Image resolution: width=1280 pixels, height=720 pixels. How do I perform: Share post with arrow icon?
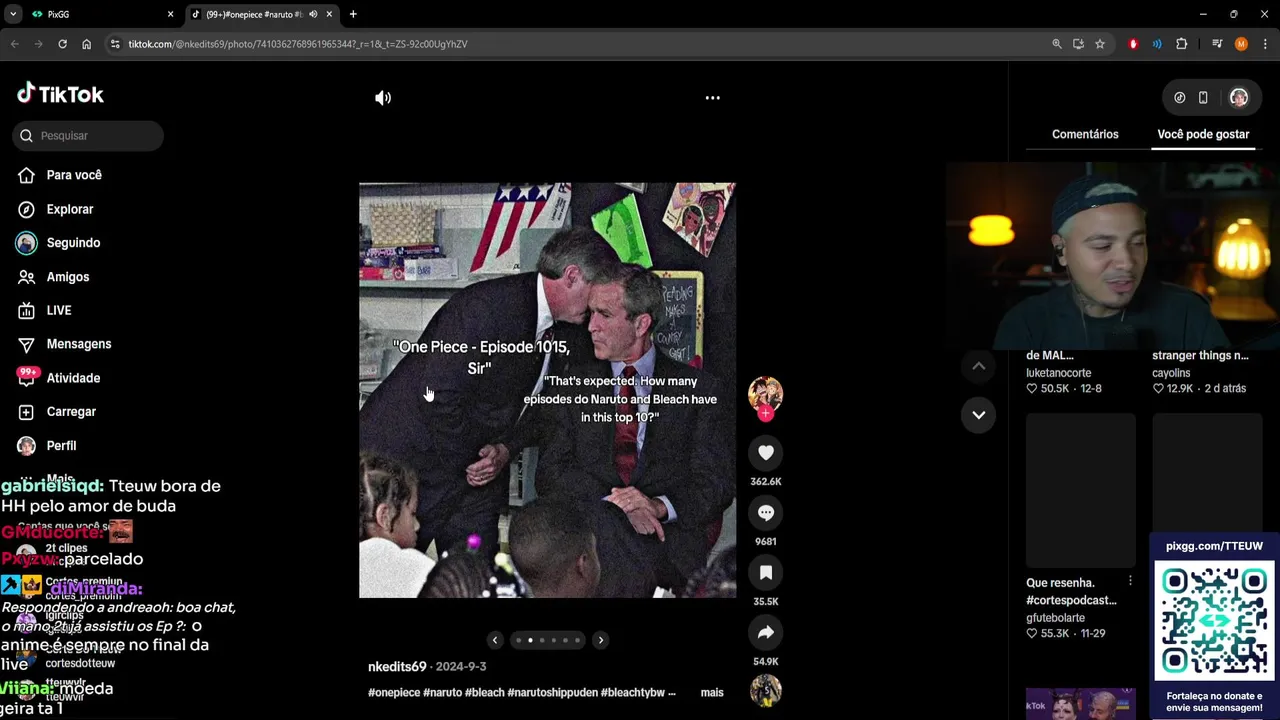766,633
